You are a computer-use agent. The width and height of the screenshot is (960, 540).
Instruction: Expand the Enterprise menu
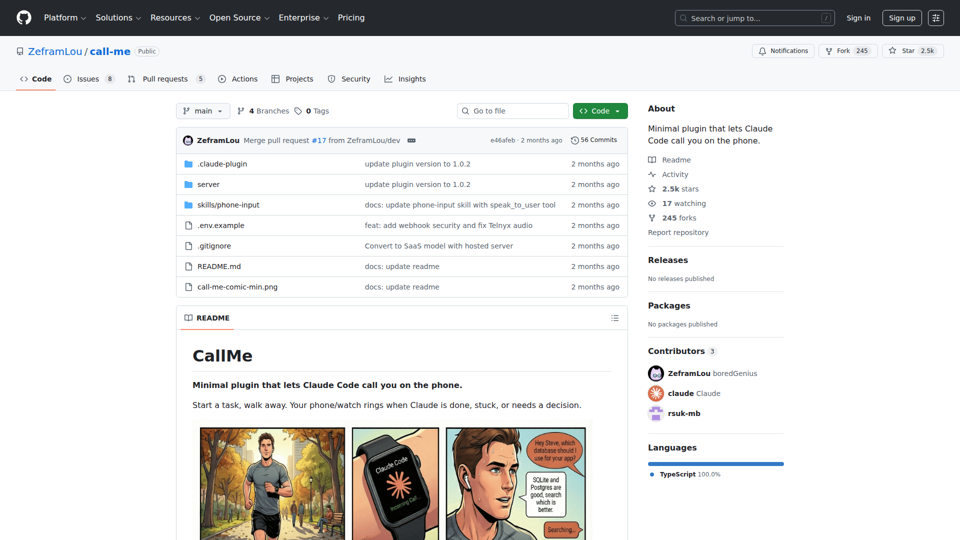click(304, 18)
